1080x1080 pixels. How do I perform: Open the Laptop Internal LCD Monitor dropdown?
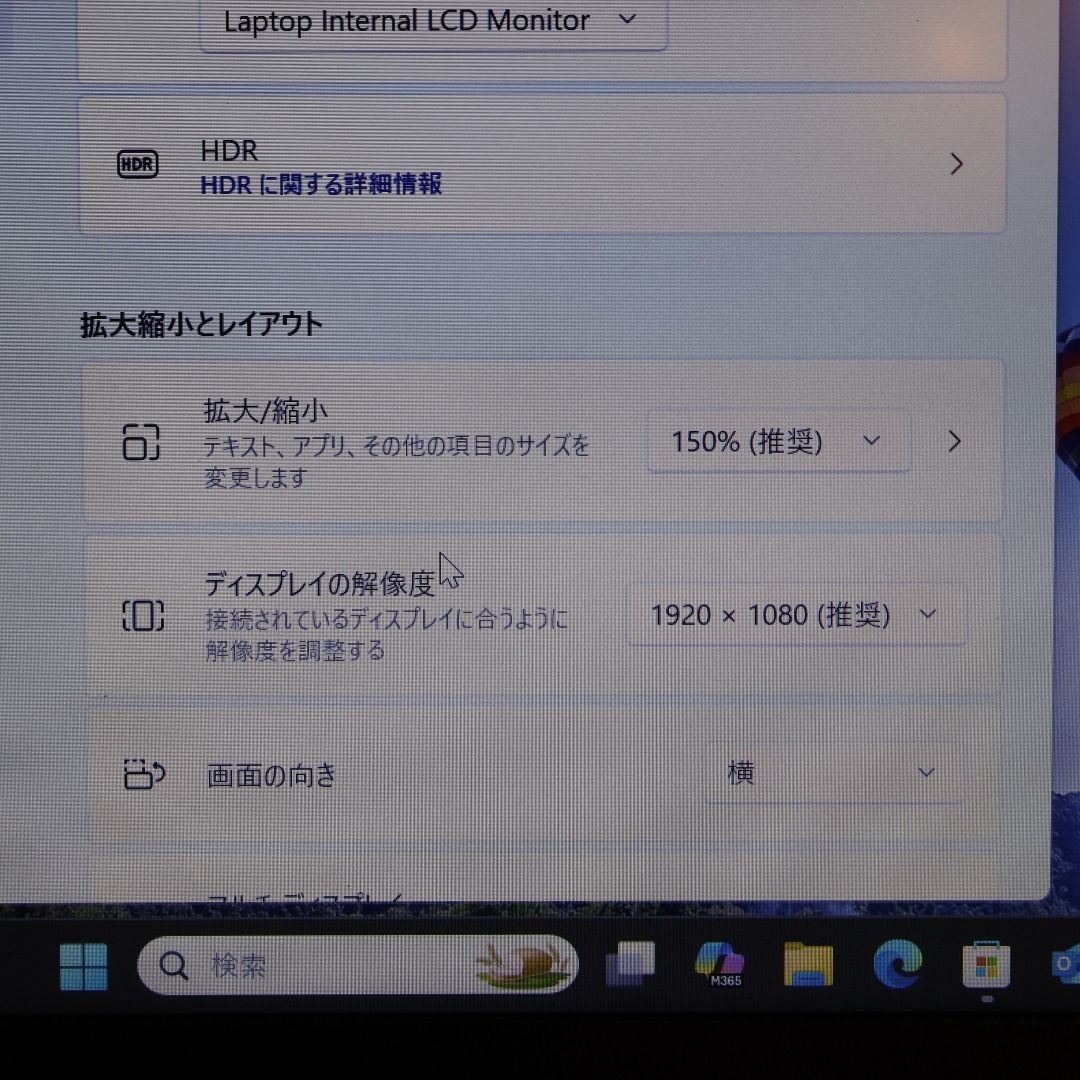coord(432,22)
